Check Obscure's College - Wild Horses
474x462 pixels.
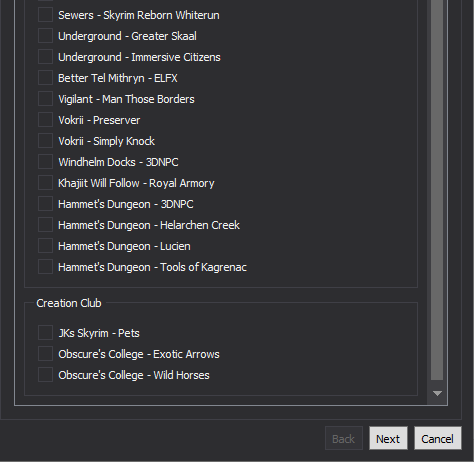click(x=45, y=375)
